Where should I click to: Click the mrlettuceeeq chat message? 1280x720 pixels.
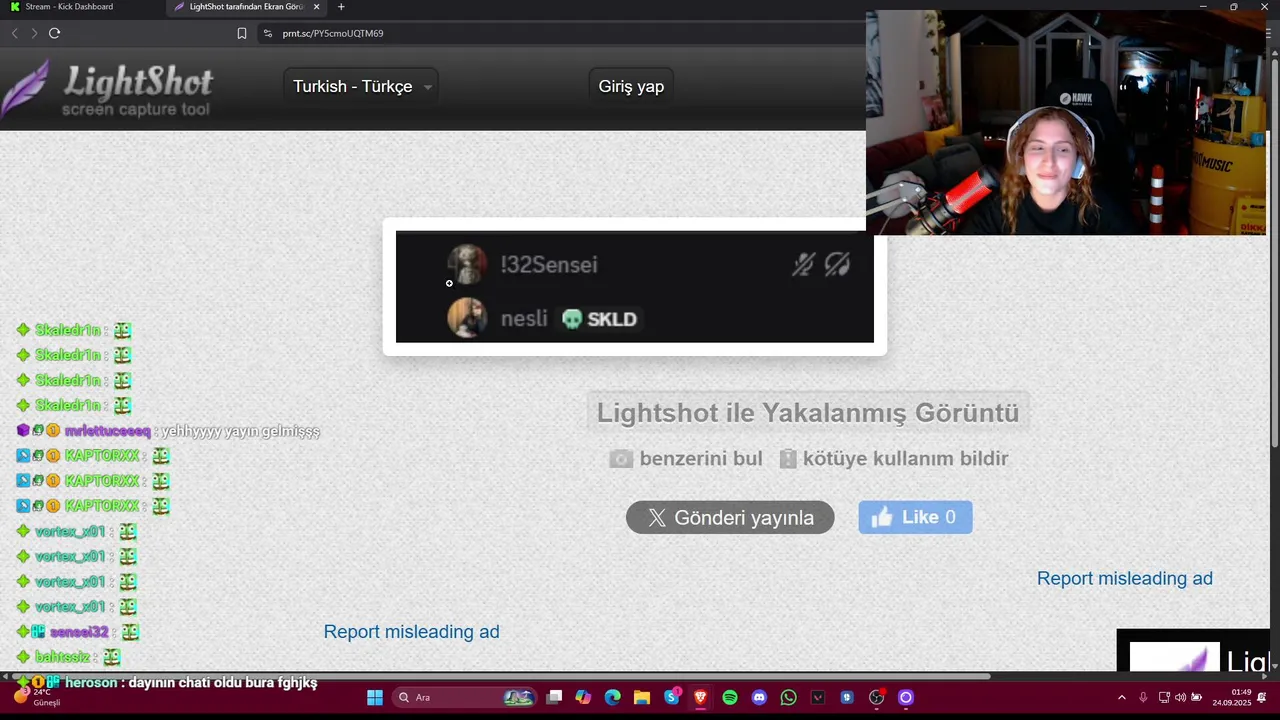click(x=168, y=431)
